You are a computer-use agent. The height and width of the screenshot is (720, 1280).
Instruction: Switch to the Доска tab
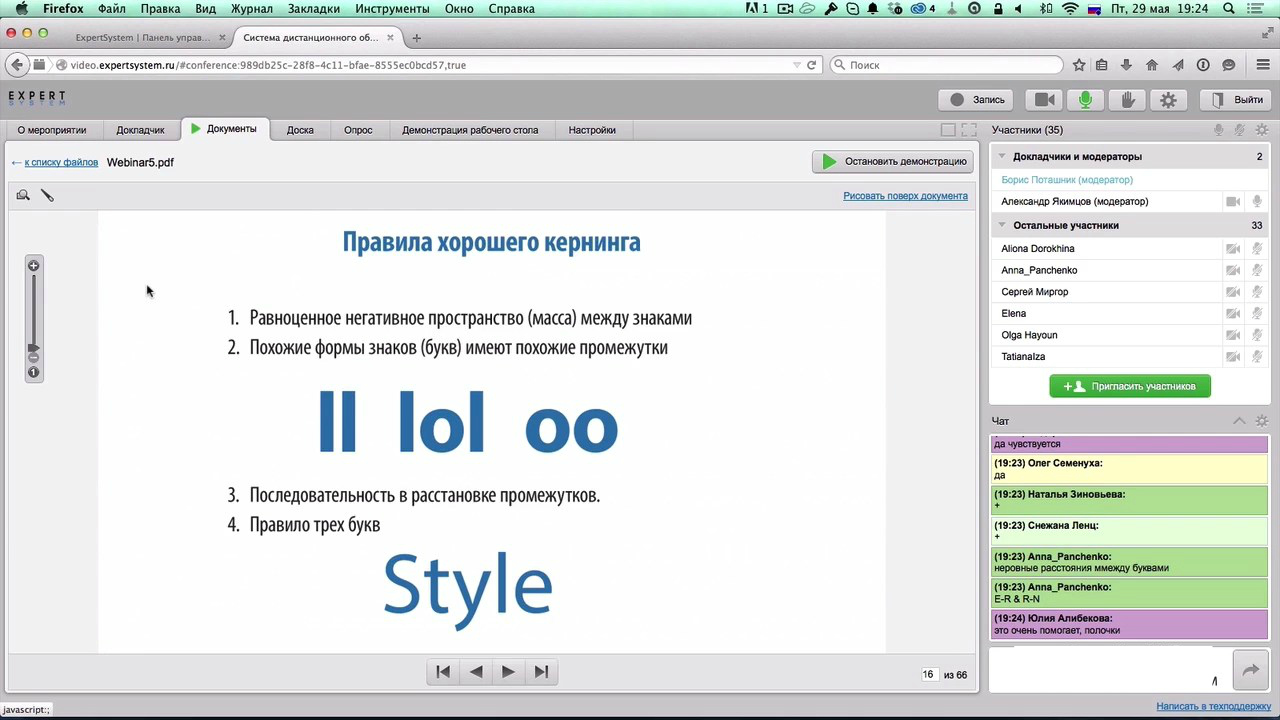pyautogui.click(x=300, y=130)
